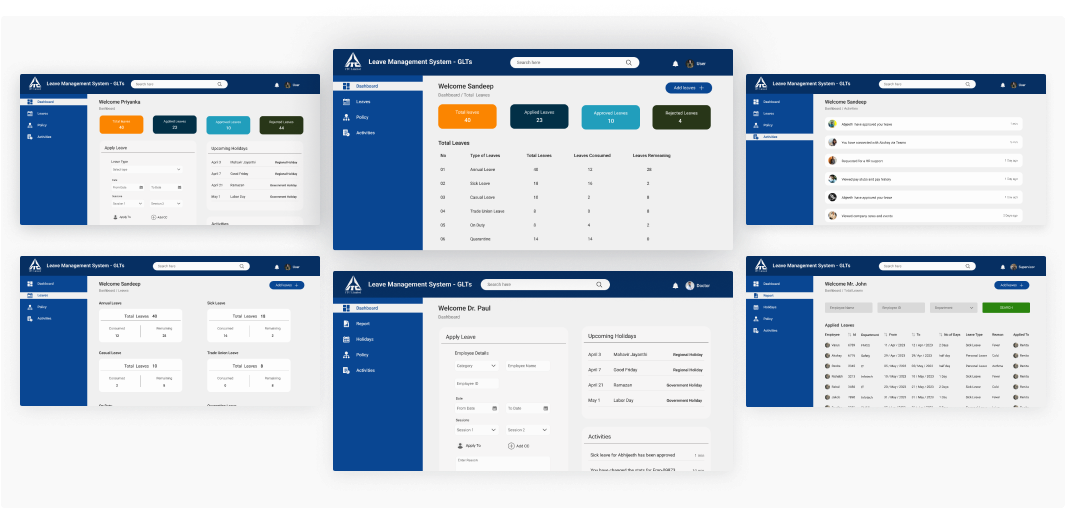The height and width of the screenshot is (508, 1066).
Task: Click Holidays calendar icon in Dr. Paul's sidebar
Action: click(345, 339)
